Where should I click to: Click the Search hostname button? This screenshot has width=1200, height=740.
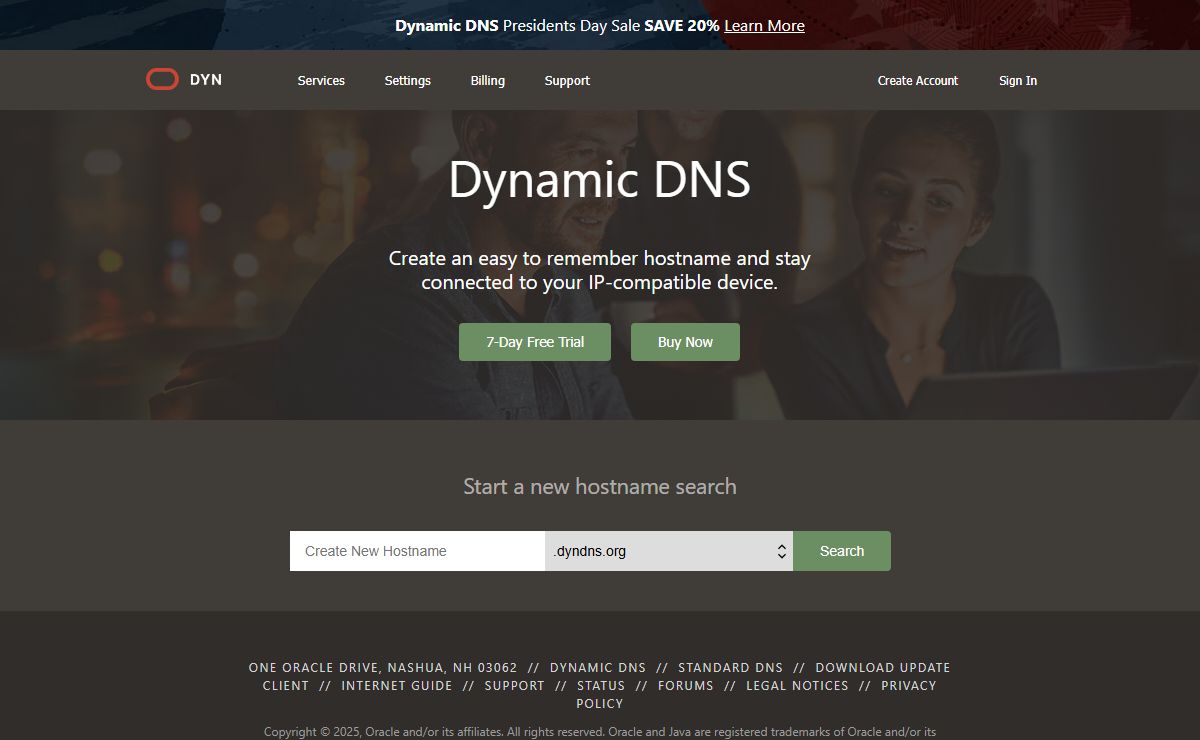(842, 551)
